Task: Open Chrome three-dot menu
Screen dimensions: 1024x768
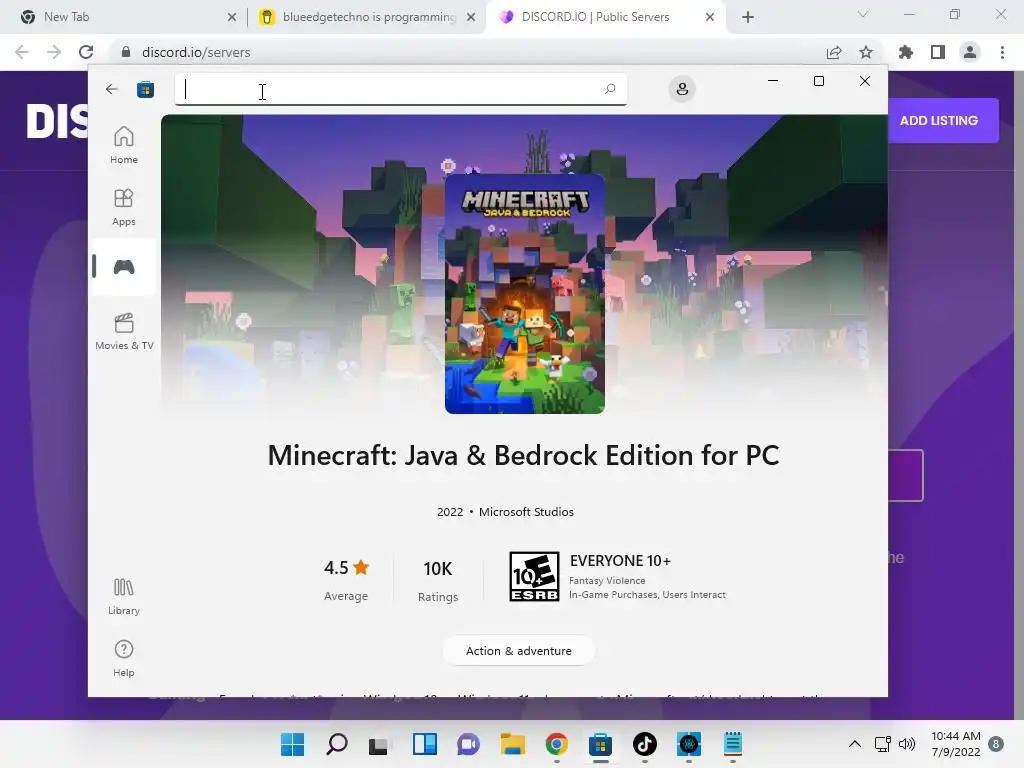Action: [1002, 52]
